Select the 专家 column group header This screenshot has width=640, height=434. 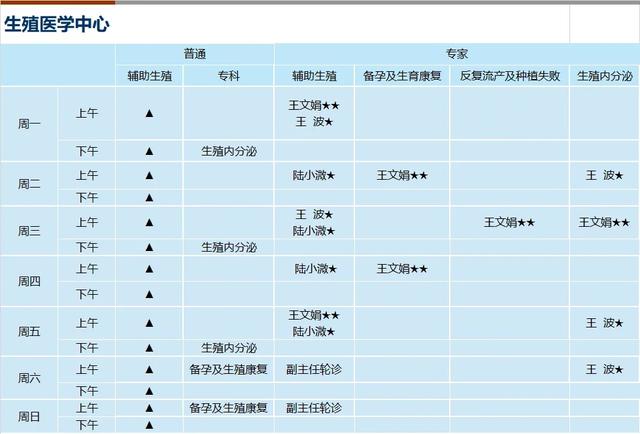456,54
